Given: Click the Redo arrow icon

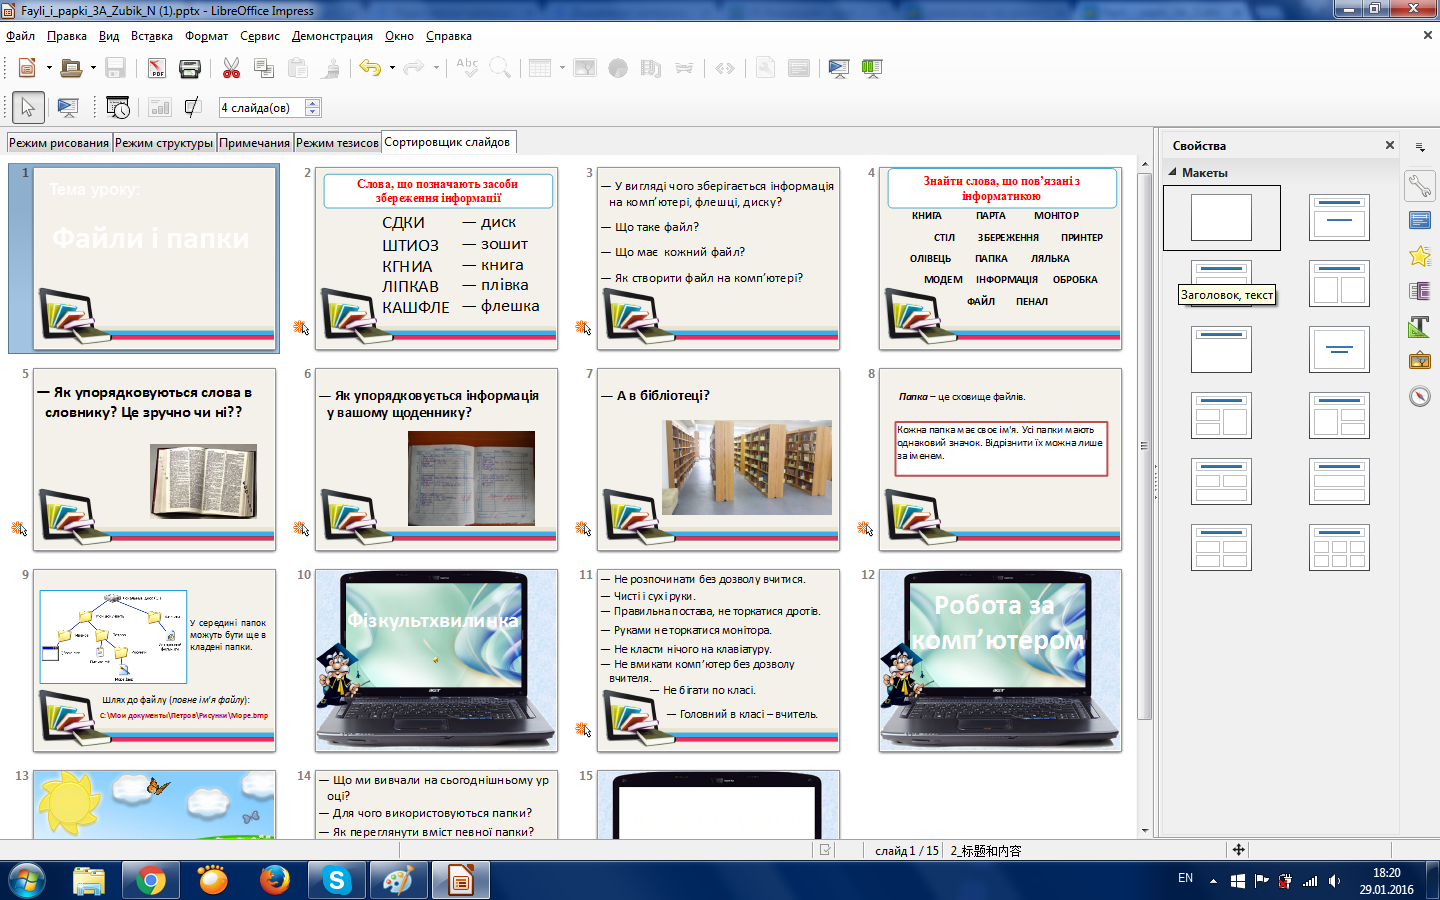Looking at the screenshot, I should click(413, 68).
